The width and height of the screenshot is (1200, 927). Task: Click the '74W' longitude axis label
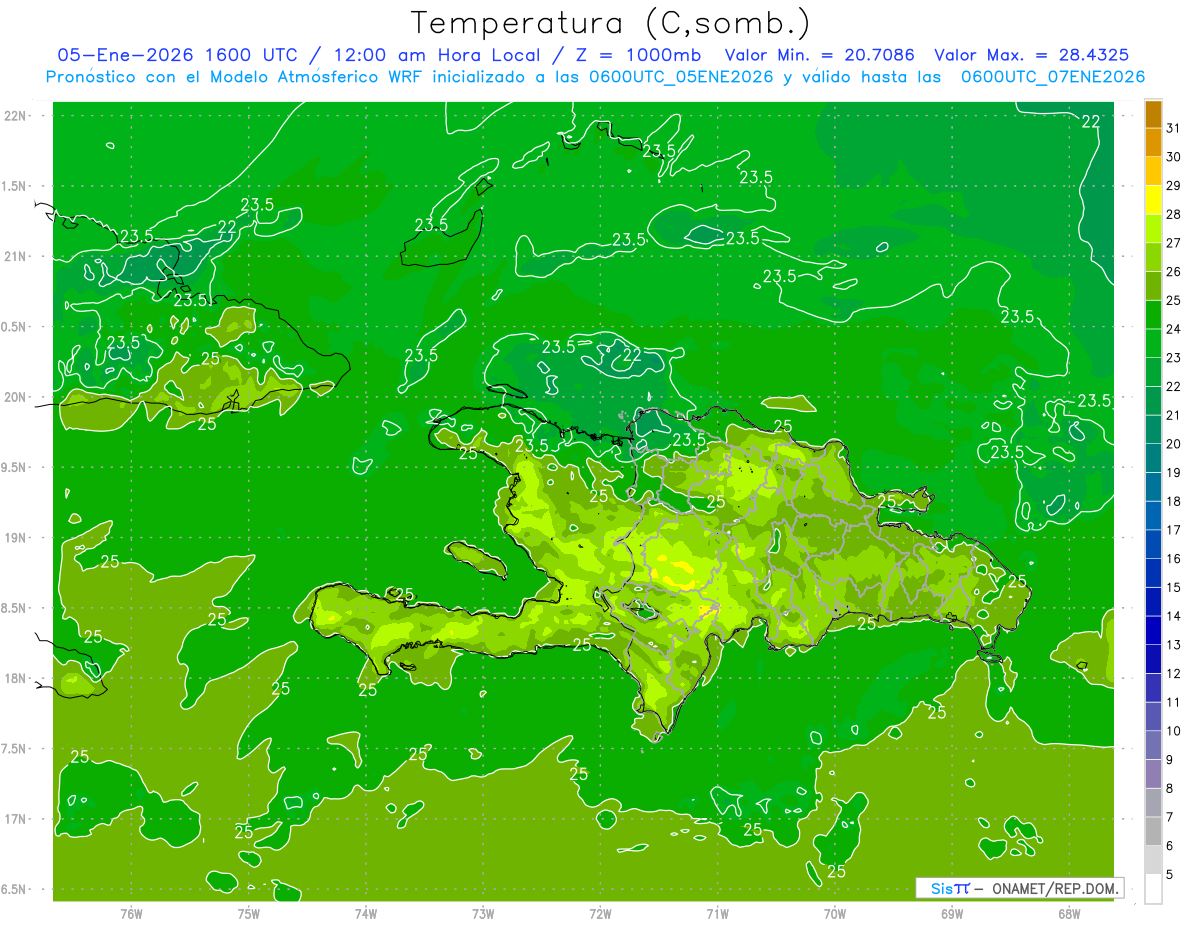pyautogui.click(x=366, y=914)
